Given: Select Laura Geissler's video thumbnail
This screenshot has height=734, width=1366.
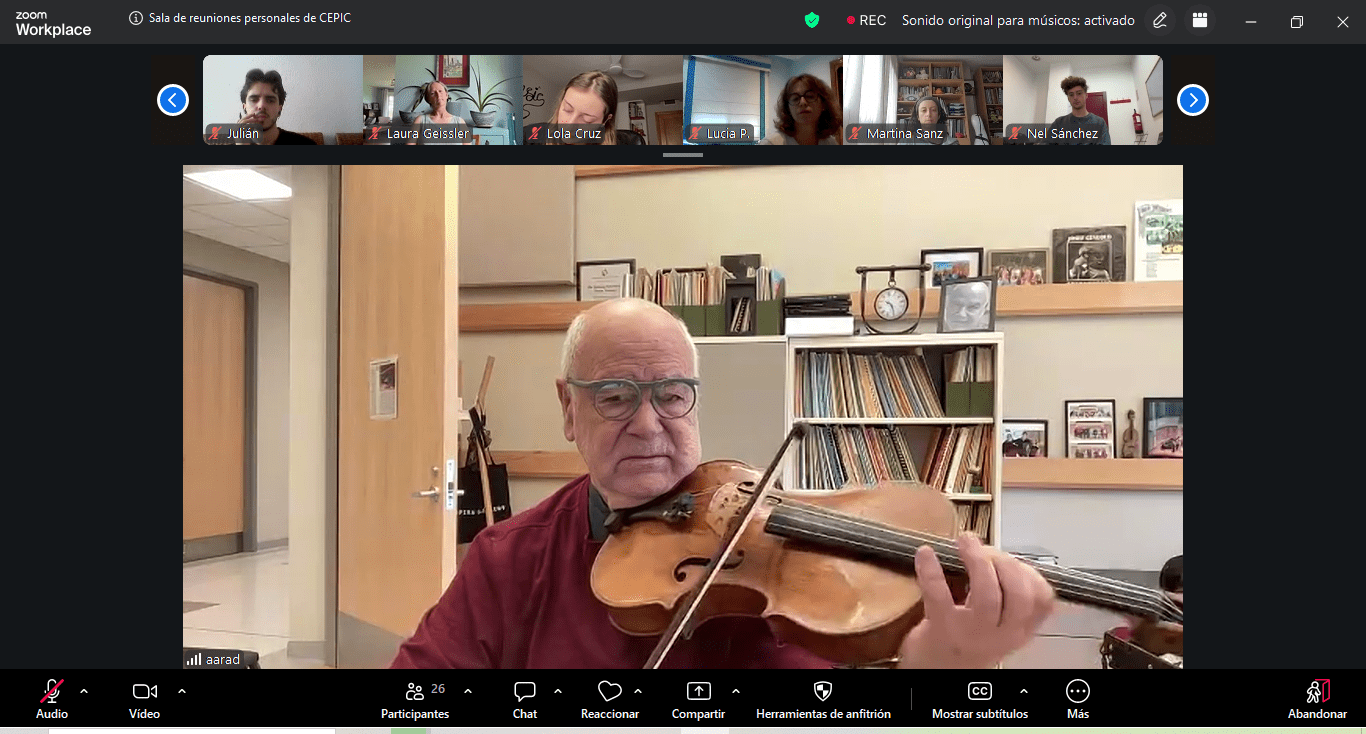Looking at the screenshot, I should (443, 100).
